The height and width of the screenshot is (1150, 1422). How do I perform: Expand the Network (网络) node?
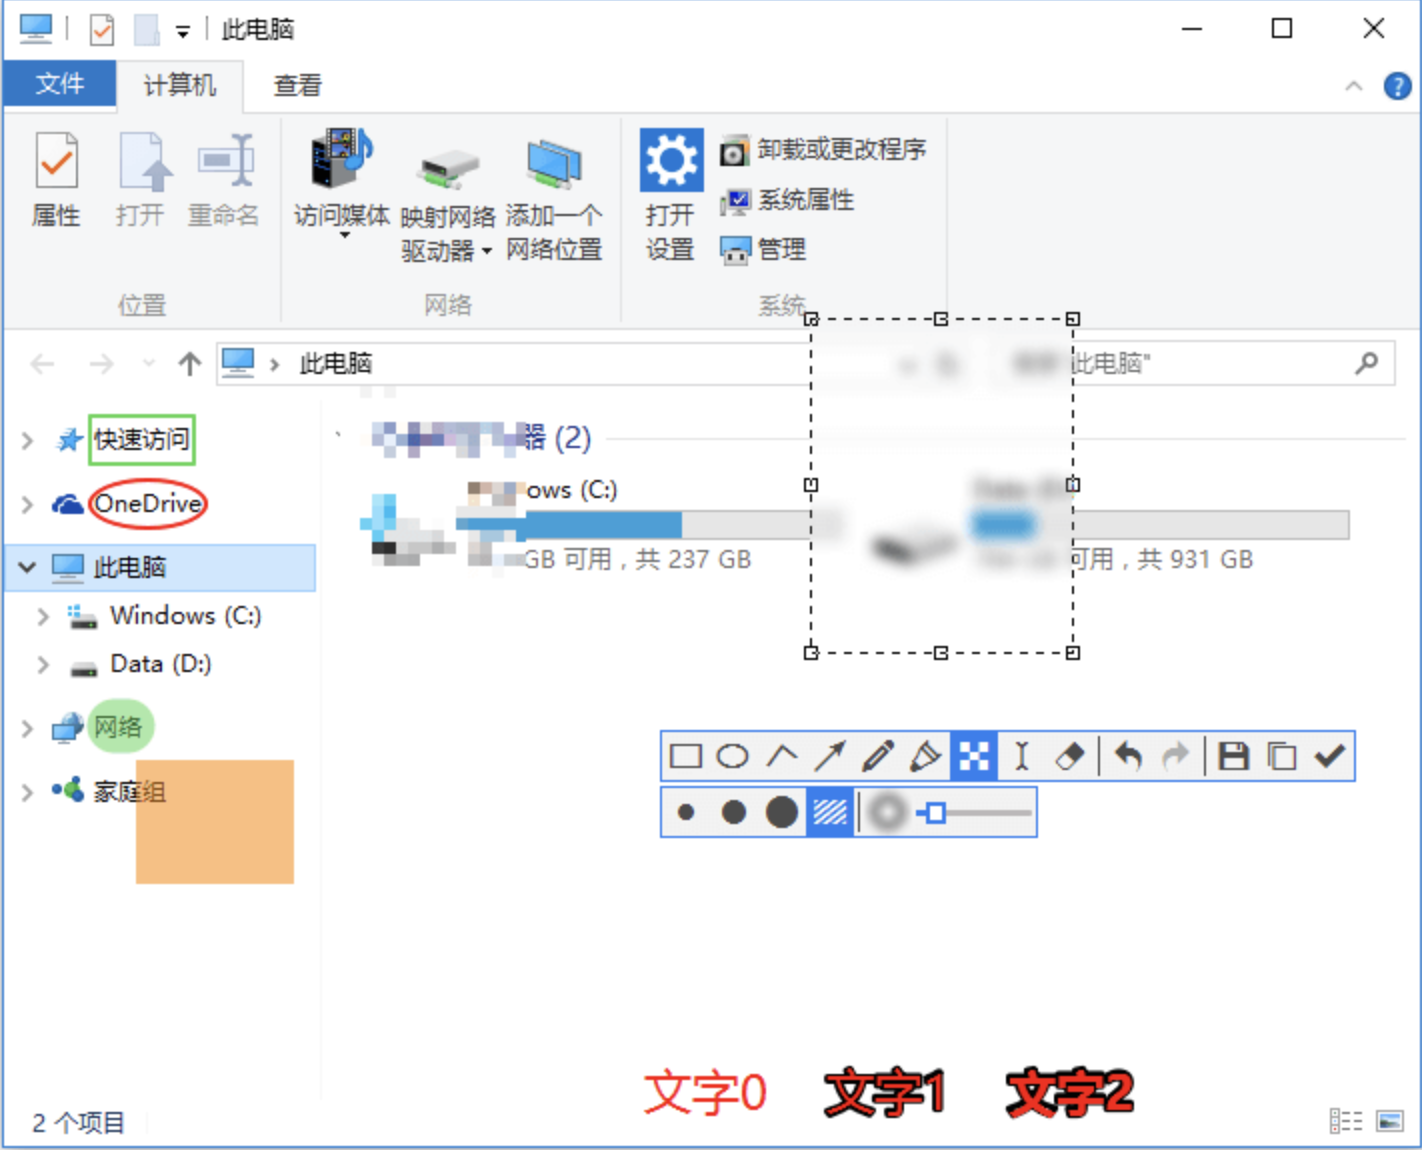click(28, 728)
